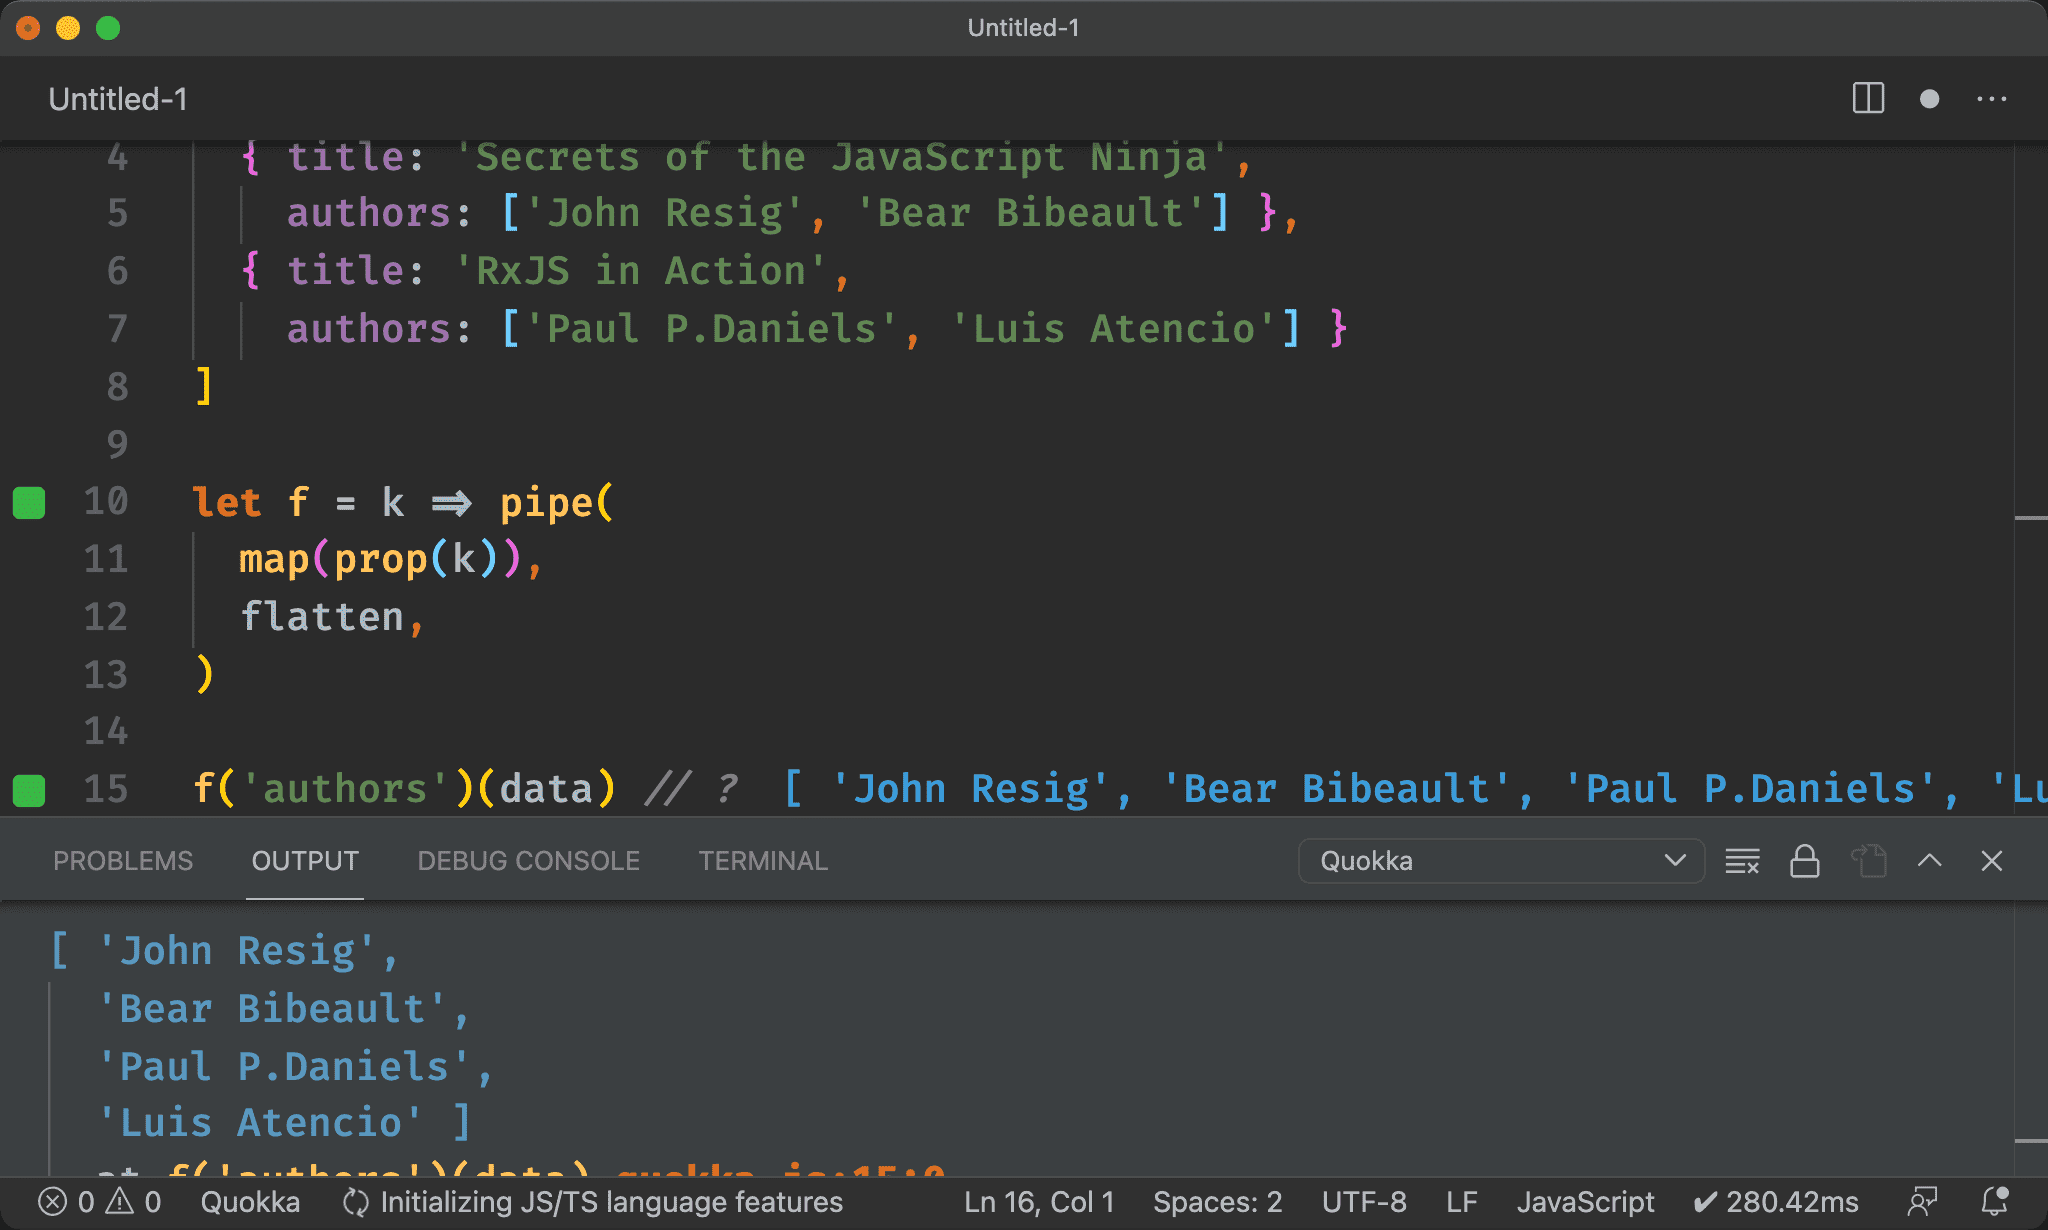
Task: Click the unsaved changes dot indicator
Action: [x=1930, y=99]
